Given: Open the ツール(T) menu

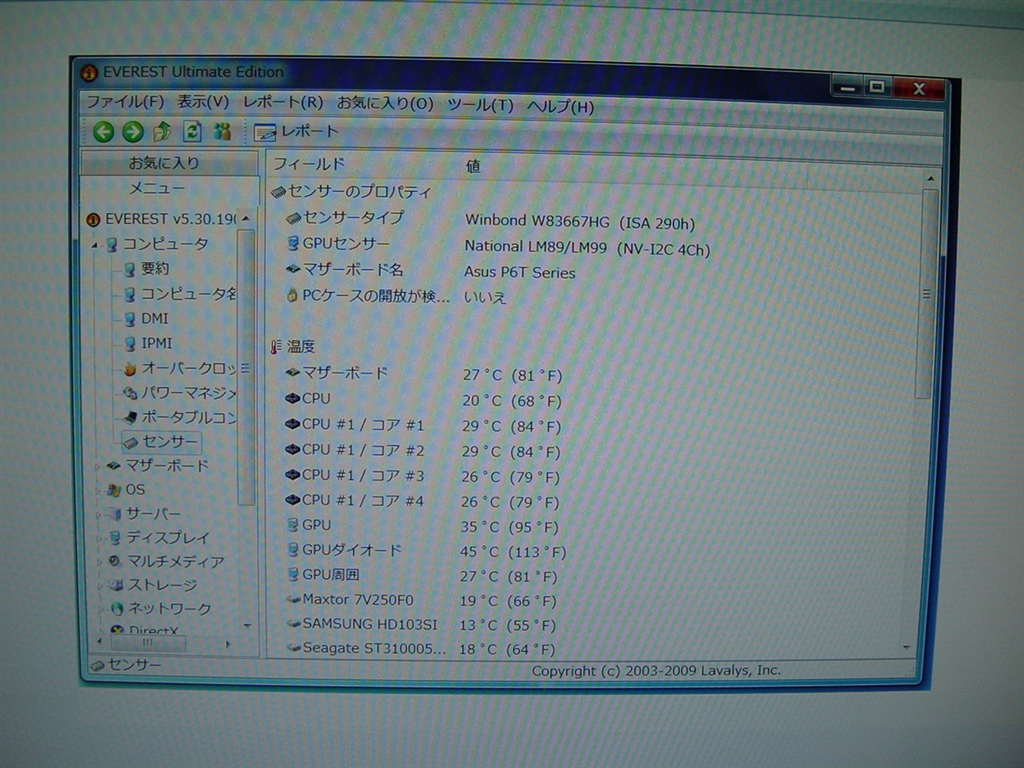Looking at the screenshot, I should click(x=480, y=105).
